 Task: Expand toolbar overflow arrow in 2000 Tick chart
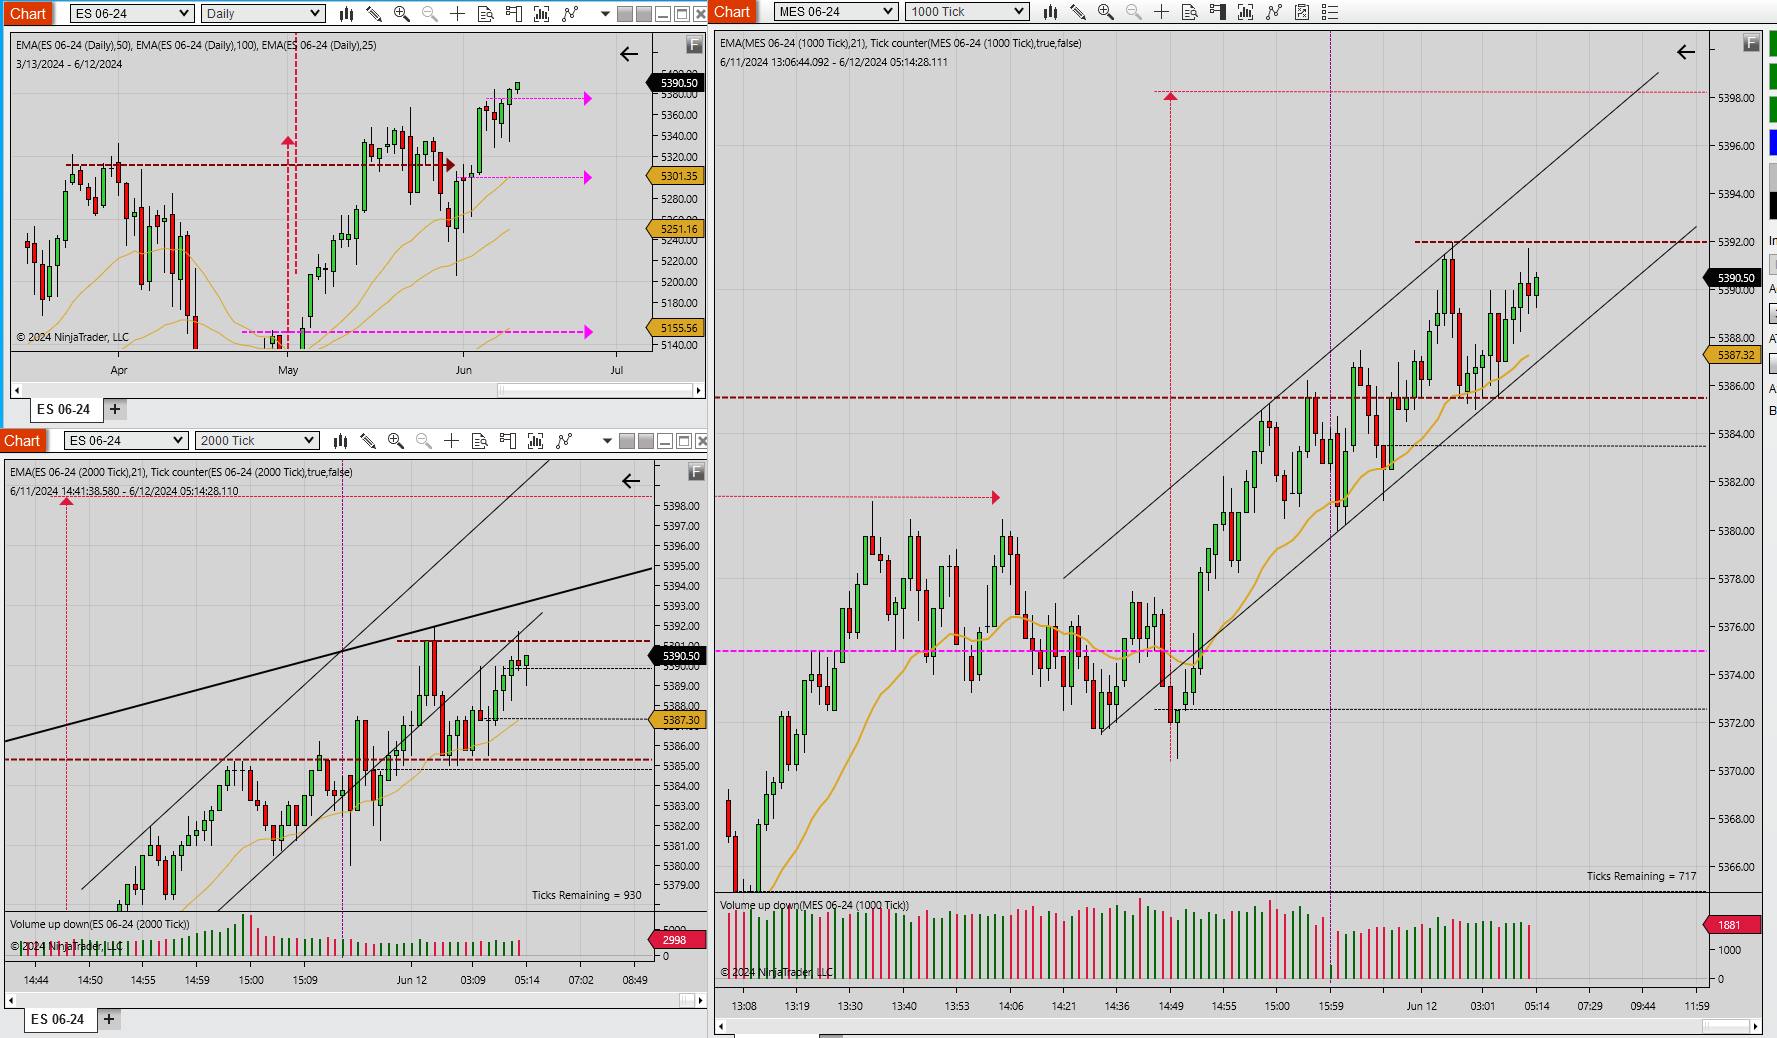point(607,441)
